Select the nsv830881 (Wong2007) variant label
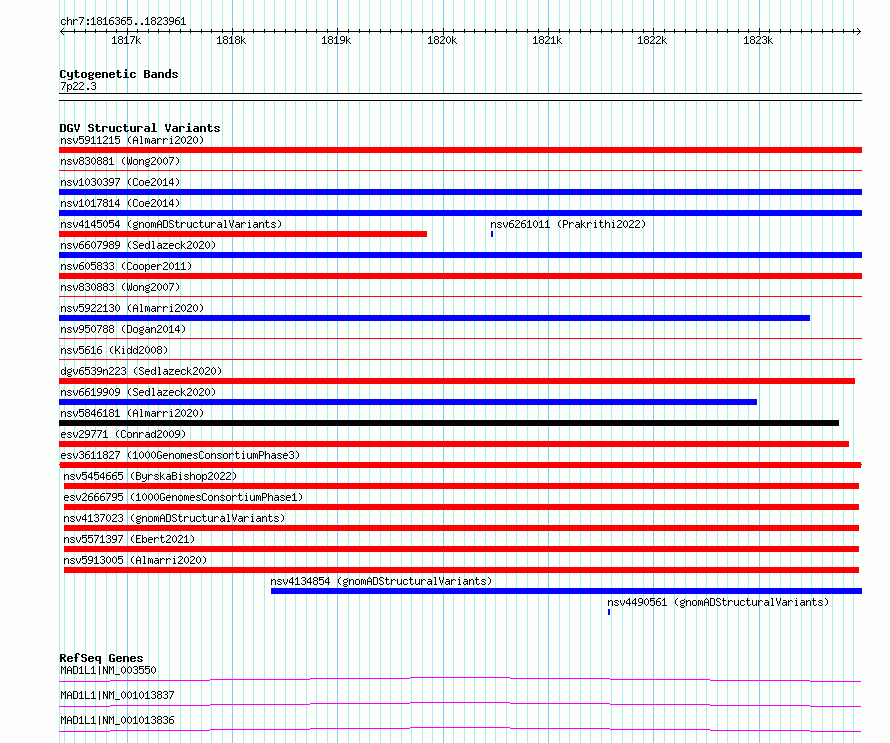Viewport: 890px width, 743px height. [x=120, y=161]
